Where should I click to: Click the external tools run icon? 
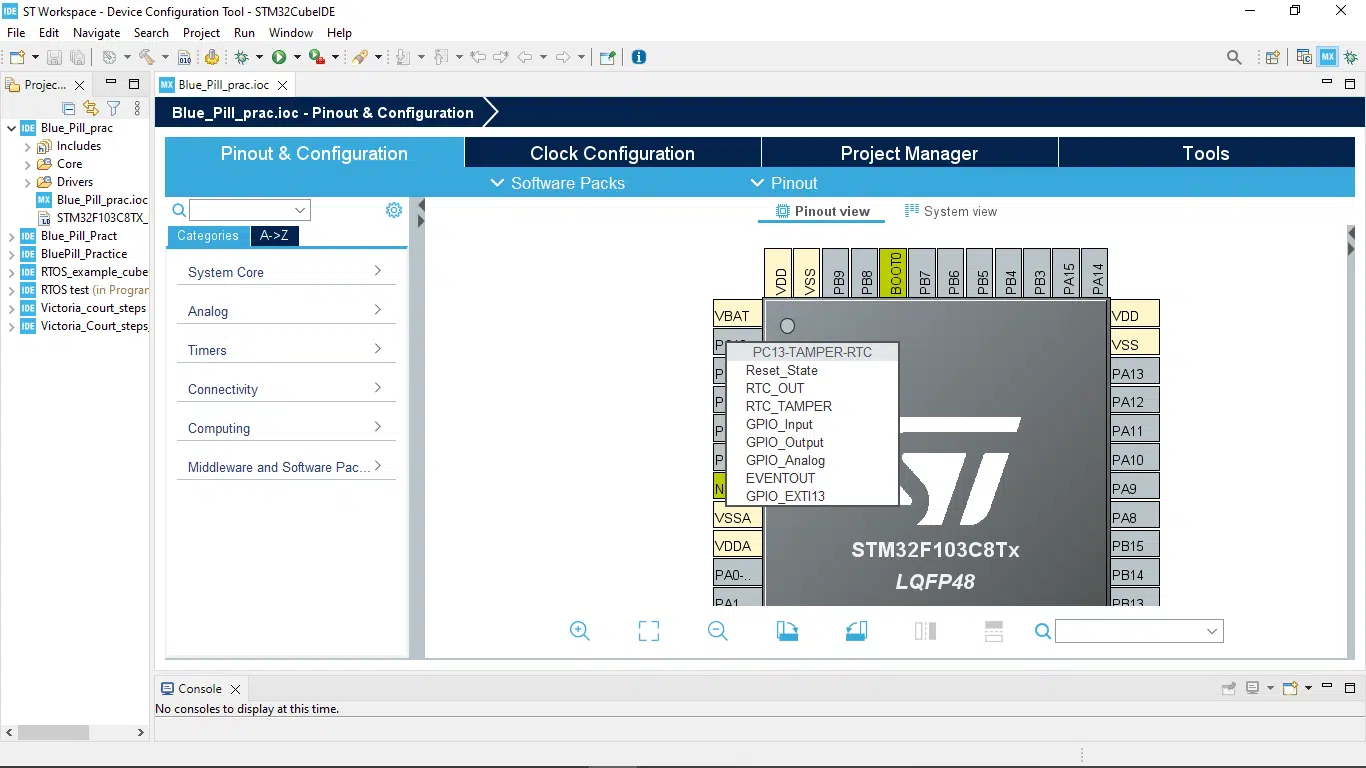pos(315,57)
